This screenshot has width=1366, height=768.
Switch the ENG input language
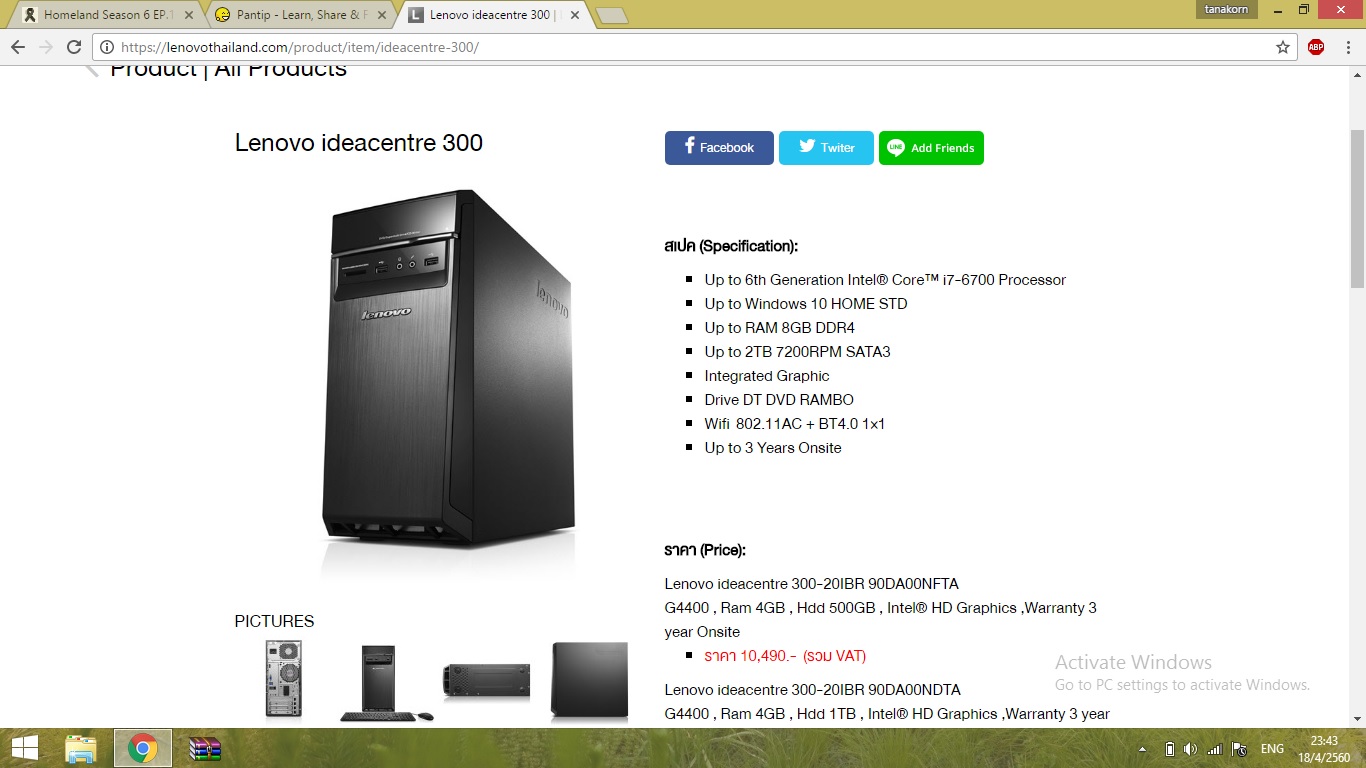click(x=1272, y=749)
